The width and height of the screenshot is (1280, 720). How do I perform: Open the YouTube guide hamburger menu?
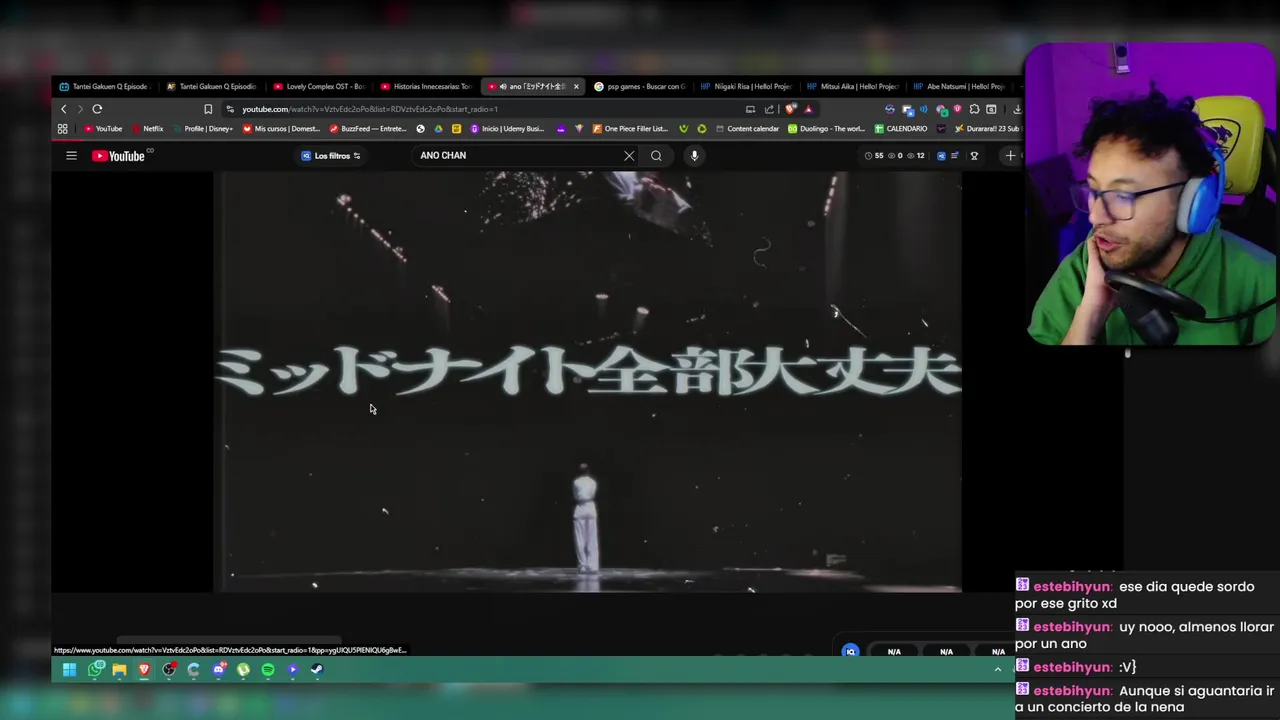click(71, 156)
